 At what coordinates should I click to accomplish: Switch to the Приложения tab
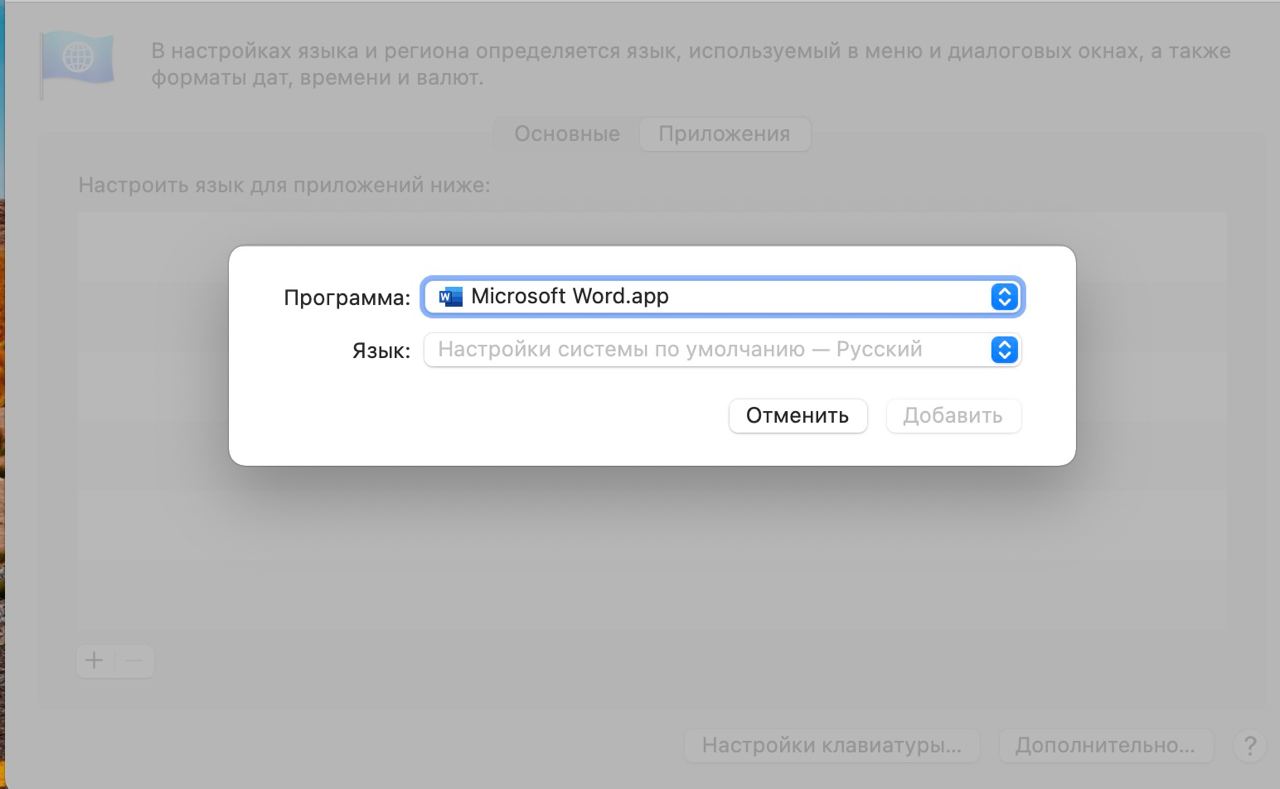tap(724, 134)
